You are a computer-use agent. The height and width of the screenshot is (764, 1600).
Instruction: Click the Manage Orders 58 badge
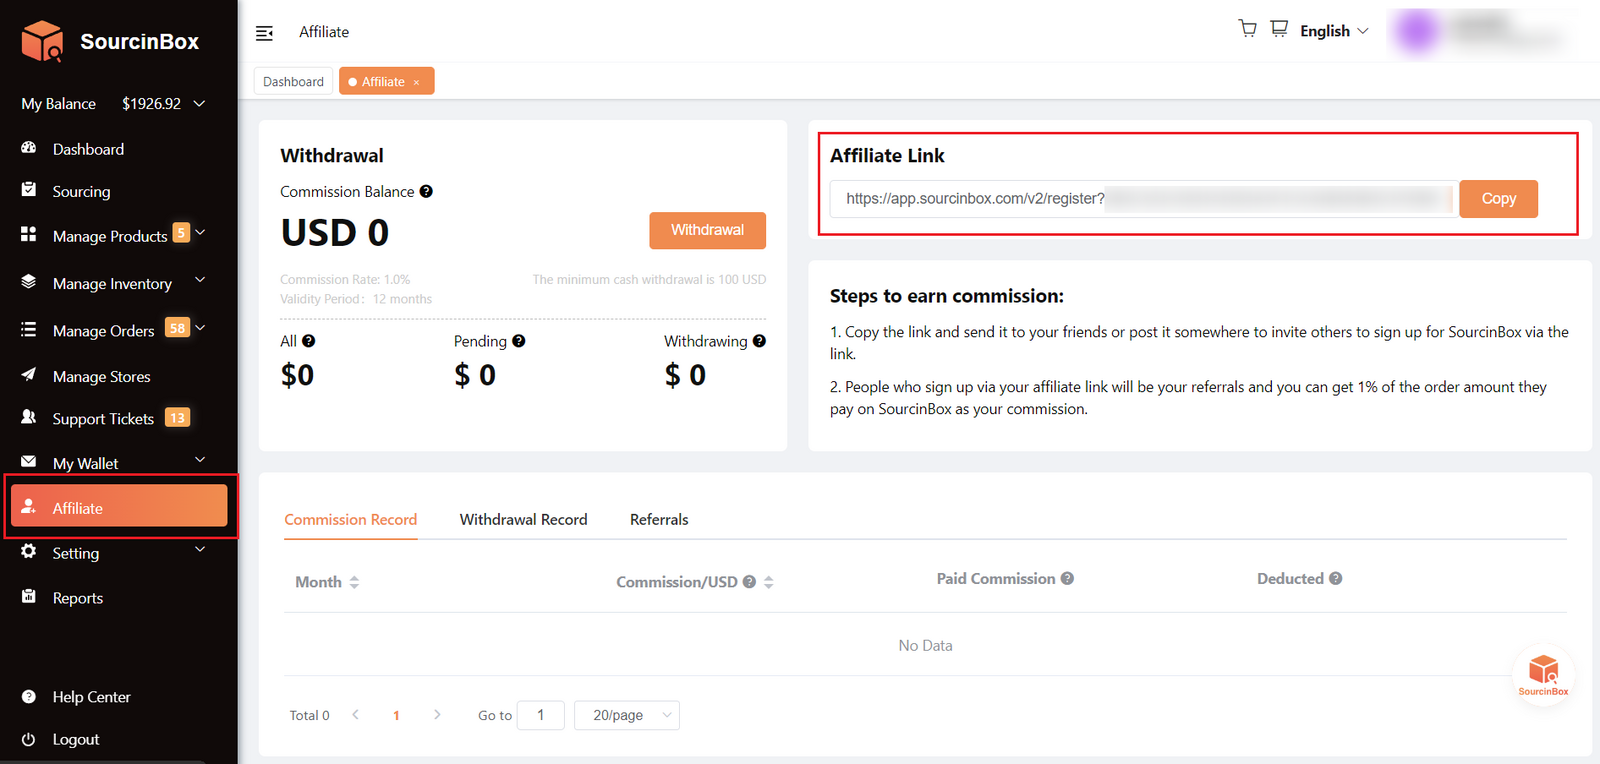pos(177,328)
